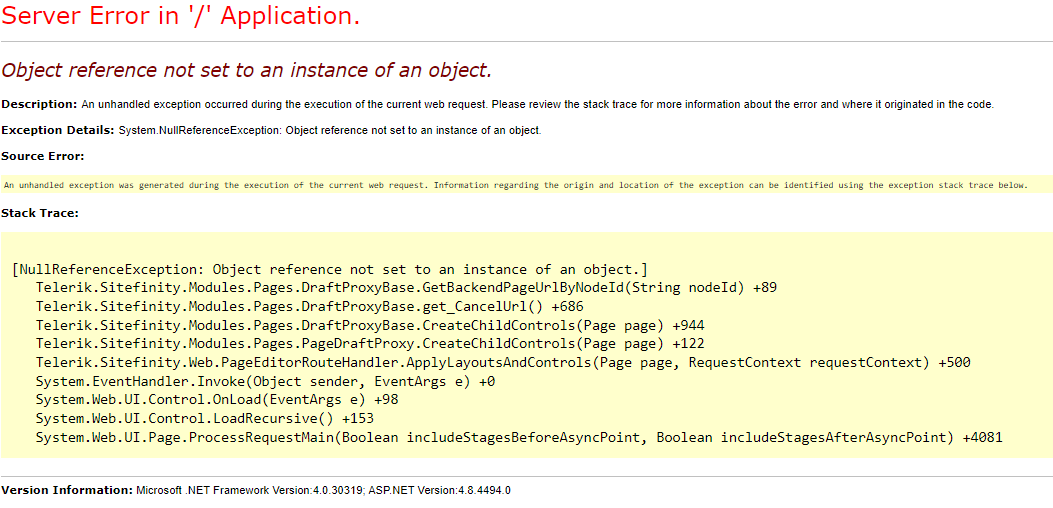Click the '[NullReferenceException: ...]' line in stack trace
Image resolution: width=1053 pixels, height=508 pixels.
click(330, 269)
